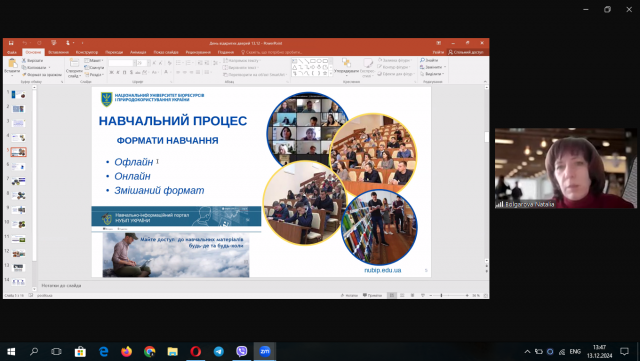Expand the Виділити (Select) dropdown
Screen dimensions: 640x361
click(432, 74)
